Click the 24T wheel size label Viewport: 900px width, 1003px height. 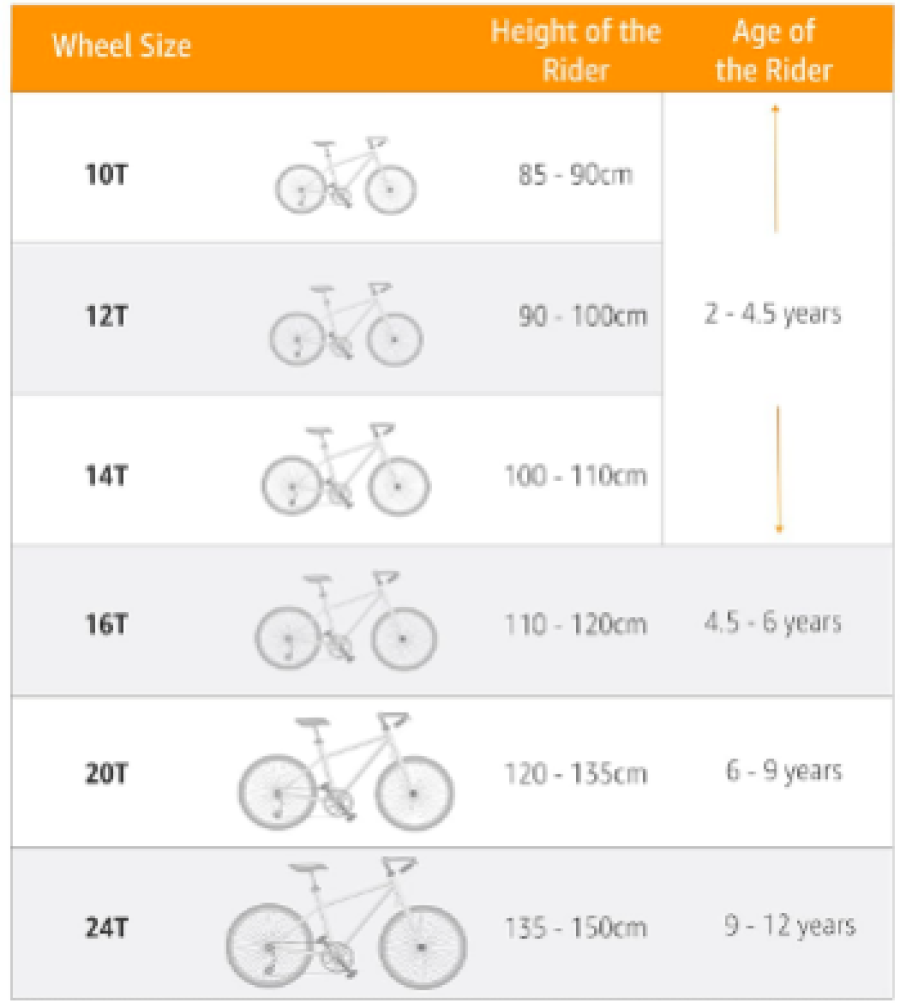(x=107, y=927)
